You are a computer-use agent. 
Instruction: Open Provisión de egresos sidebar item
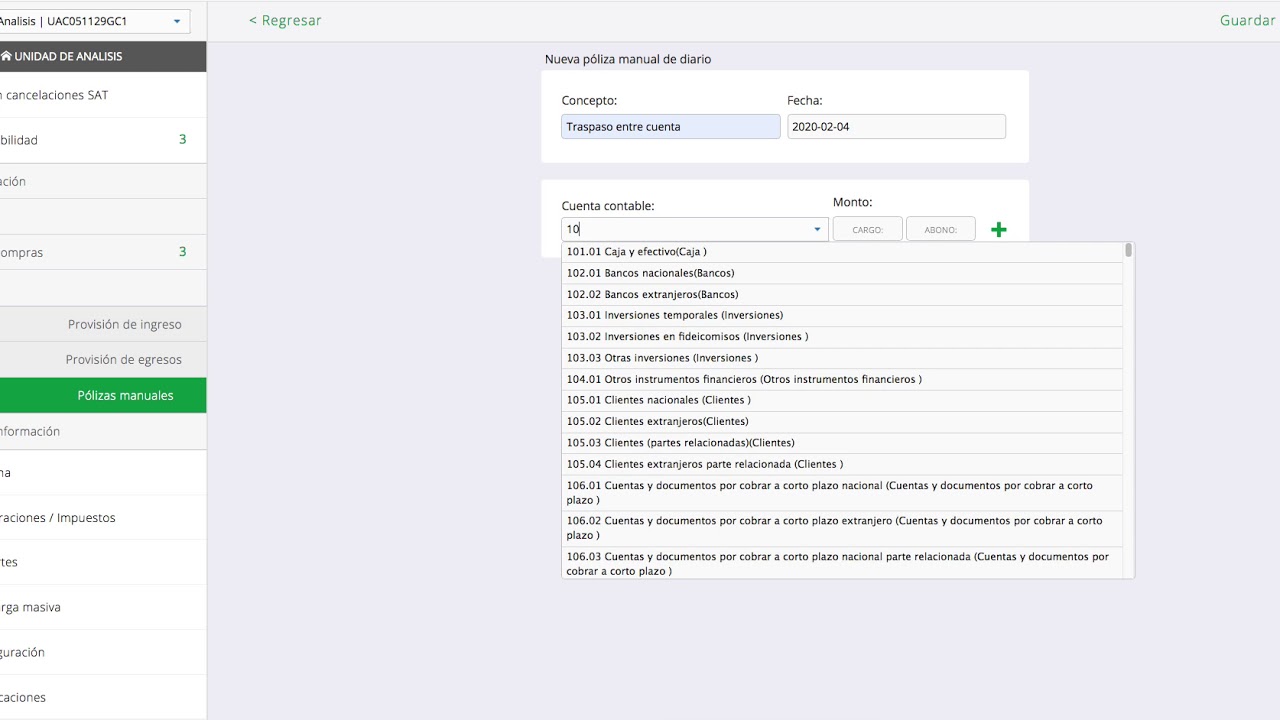point(103,360)
